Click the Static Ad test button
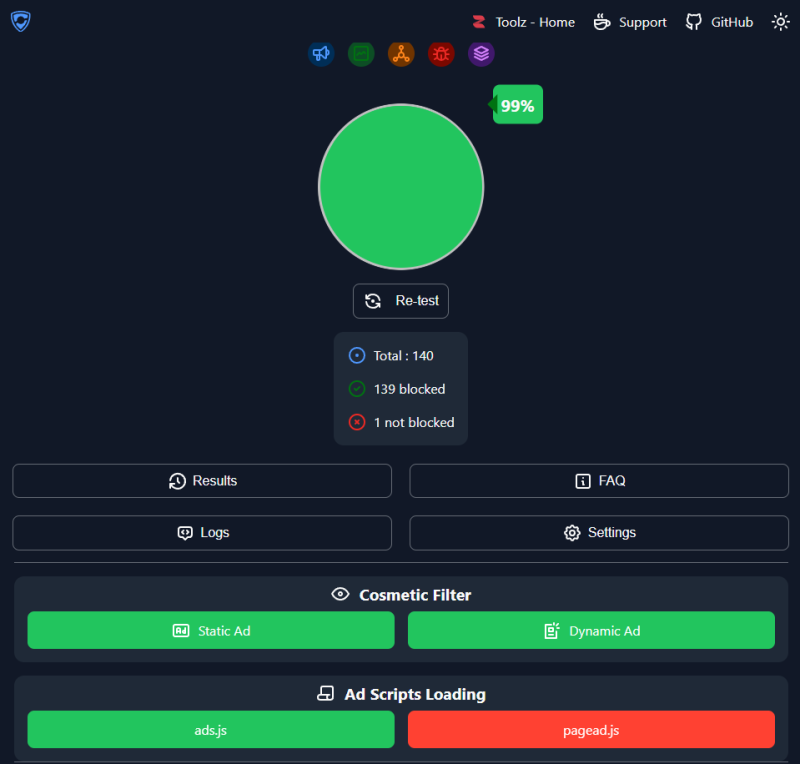The image size is (800, 764). [211, 631]
